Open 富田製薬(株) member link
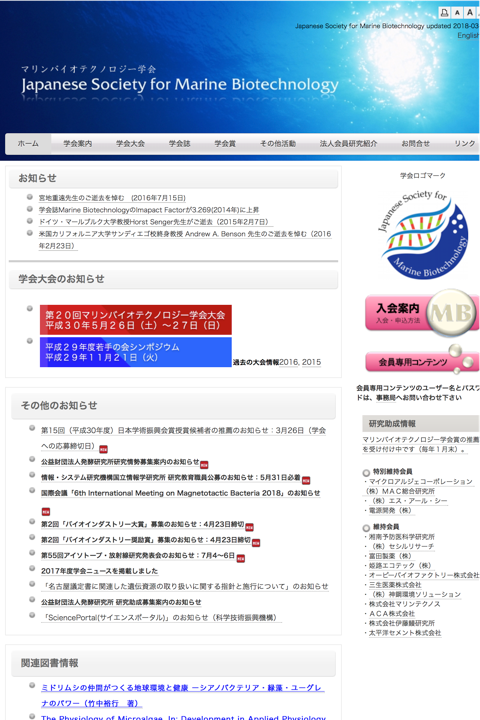The width and height of the screenshot is (480, 720). [390, 556]
